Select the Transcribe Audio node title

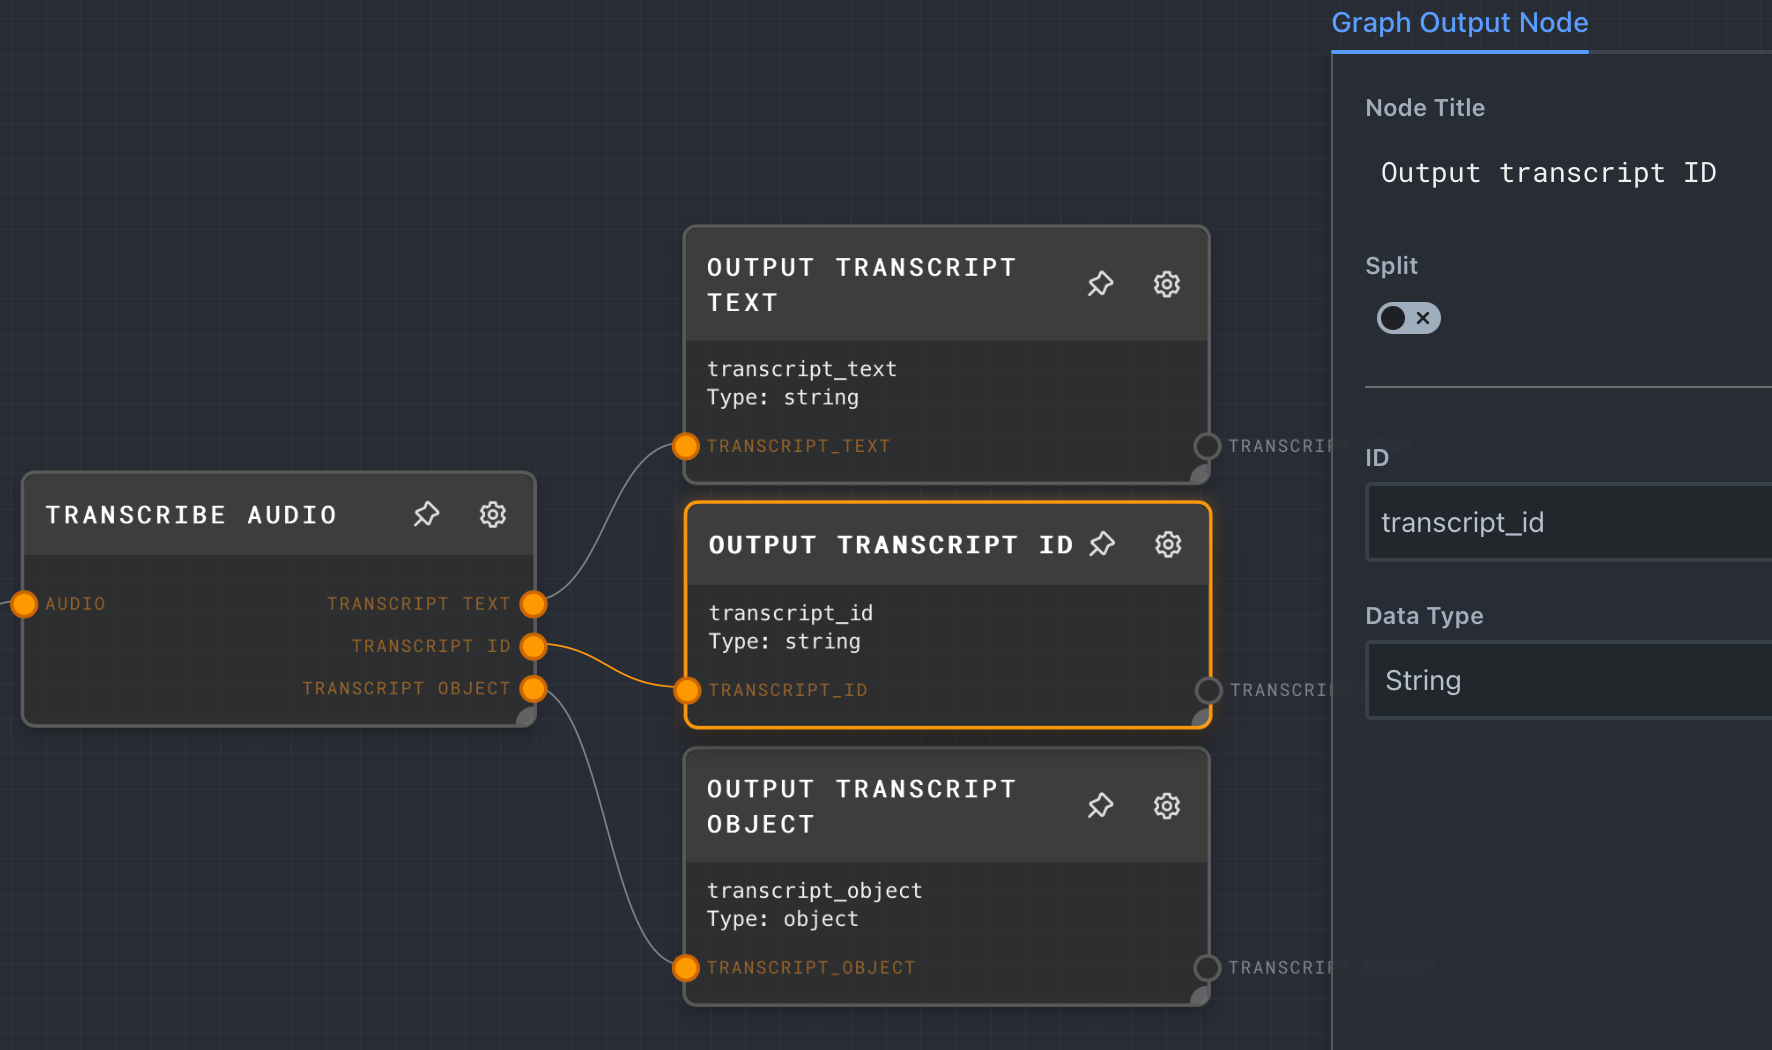click(x=191, y=515)
